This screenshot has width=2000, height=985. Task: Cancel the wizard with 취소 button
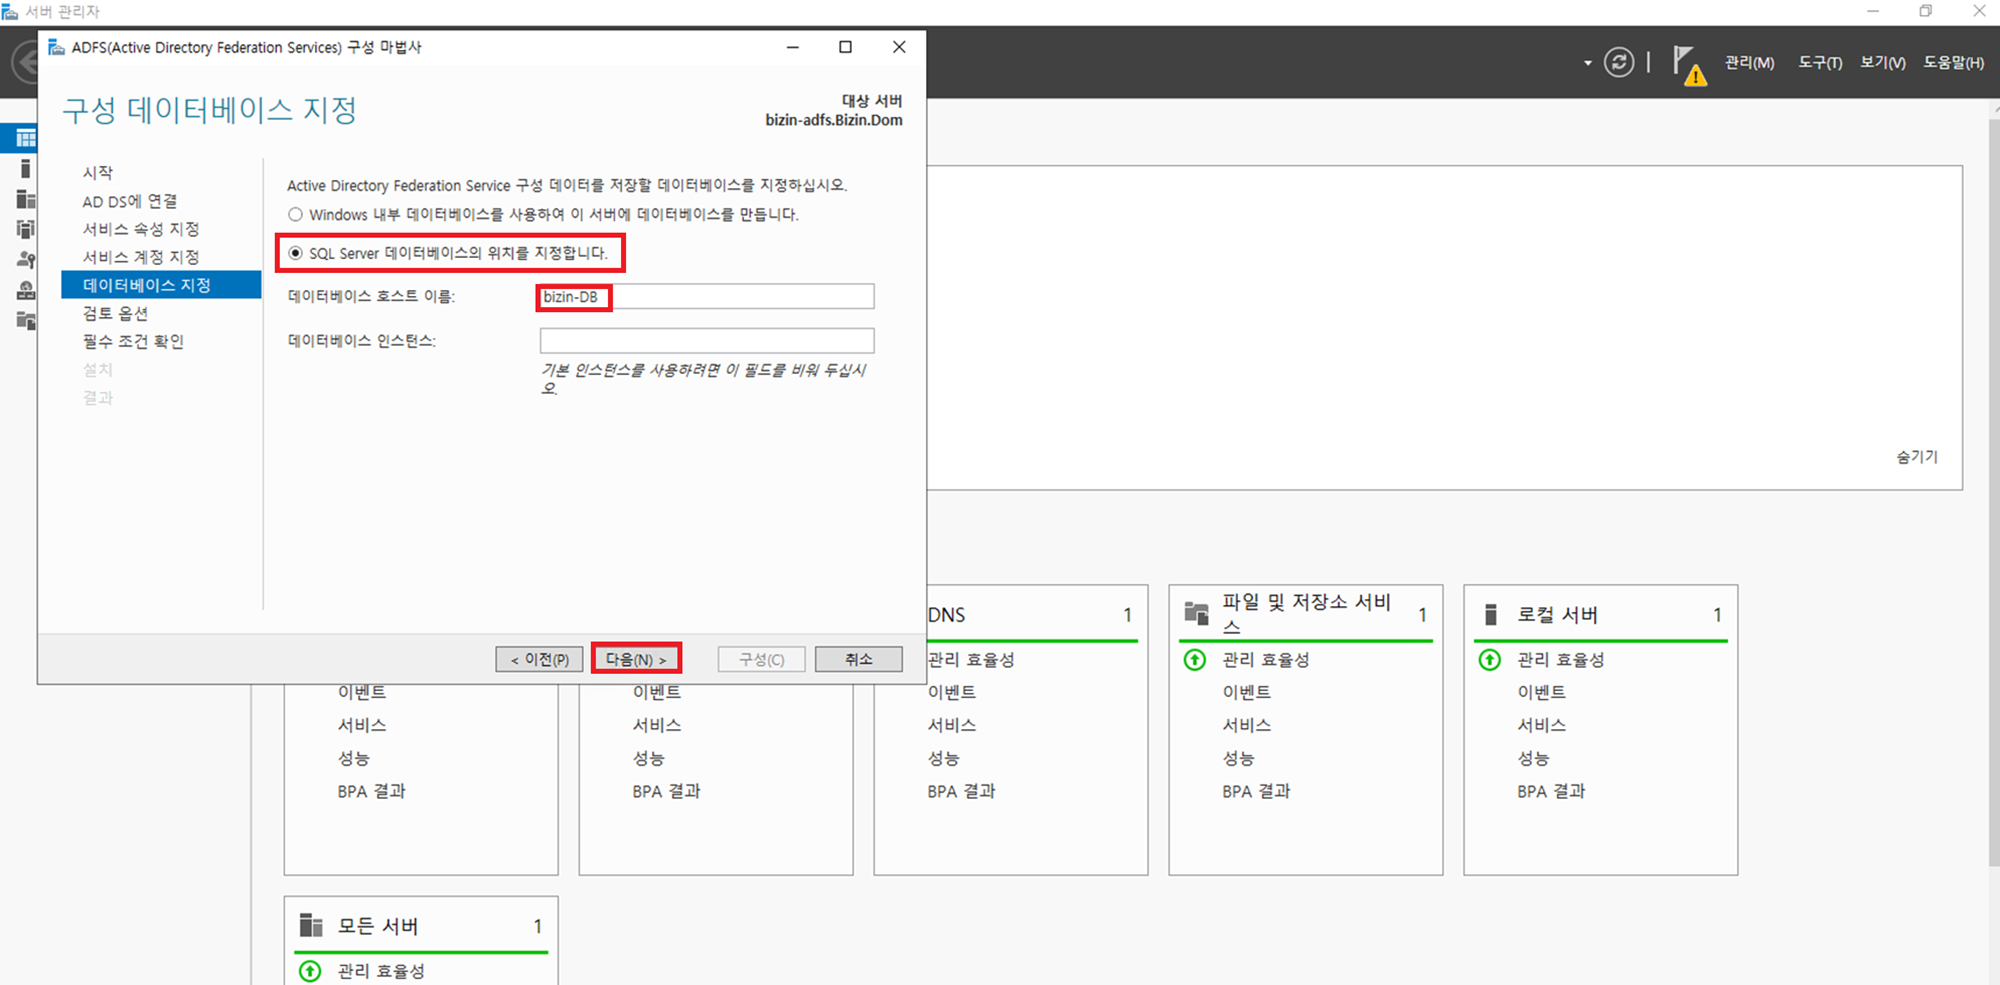coord(858,659)
